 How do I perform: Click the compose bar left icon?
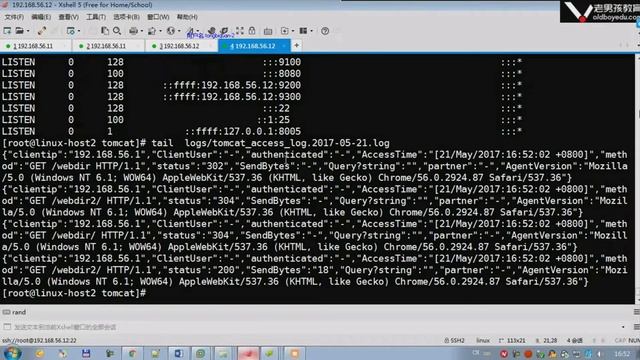[x=7, y=327]
